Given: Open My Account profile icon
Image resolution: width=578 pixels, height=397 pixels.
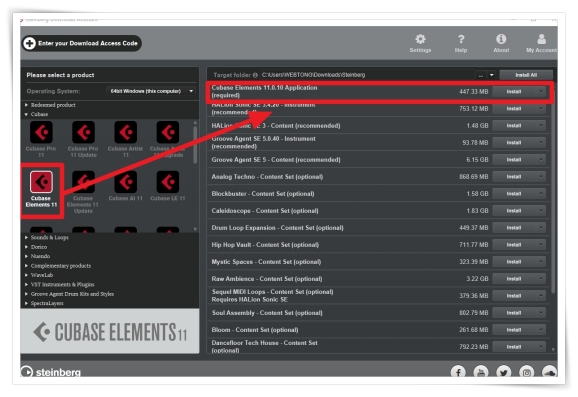Looking at the screenshot, I should [x=541, y=39].
